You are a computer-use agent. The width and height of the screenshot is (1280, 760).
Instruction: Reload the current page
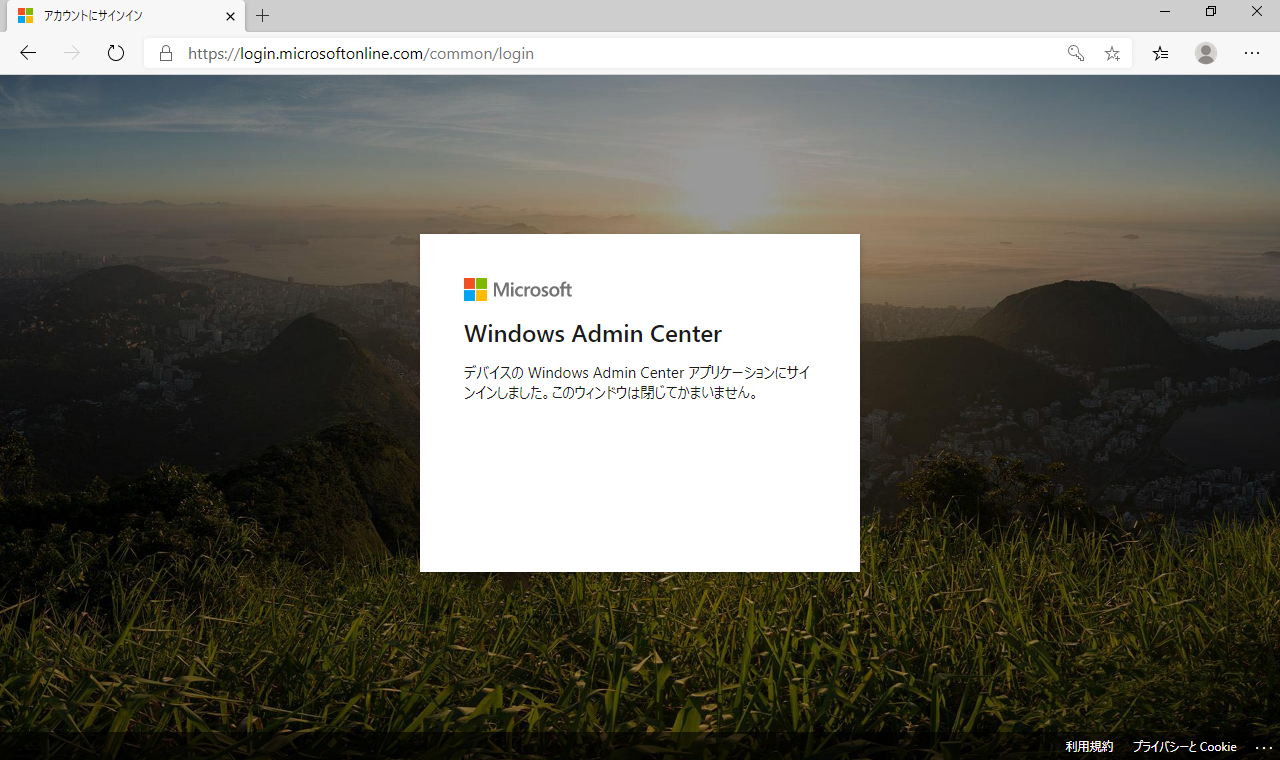click(116, 53)
